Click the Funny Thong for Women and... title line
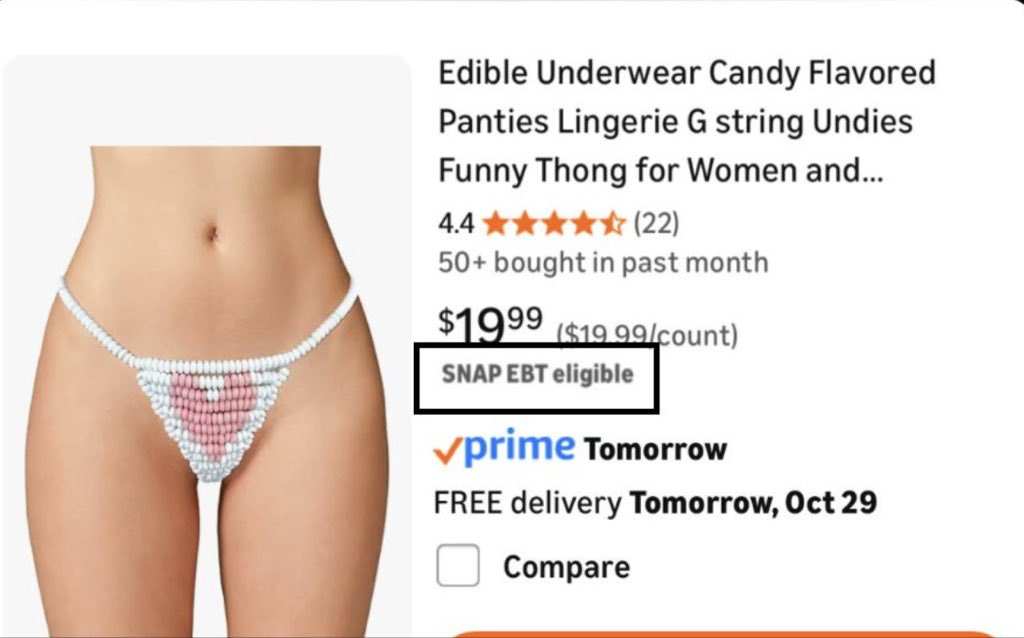 660,170
